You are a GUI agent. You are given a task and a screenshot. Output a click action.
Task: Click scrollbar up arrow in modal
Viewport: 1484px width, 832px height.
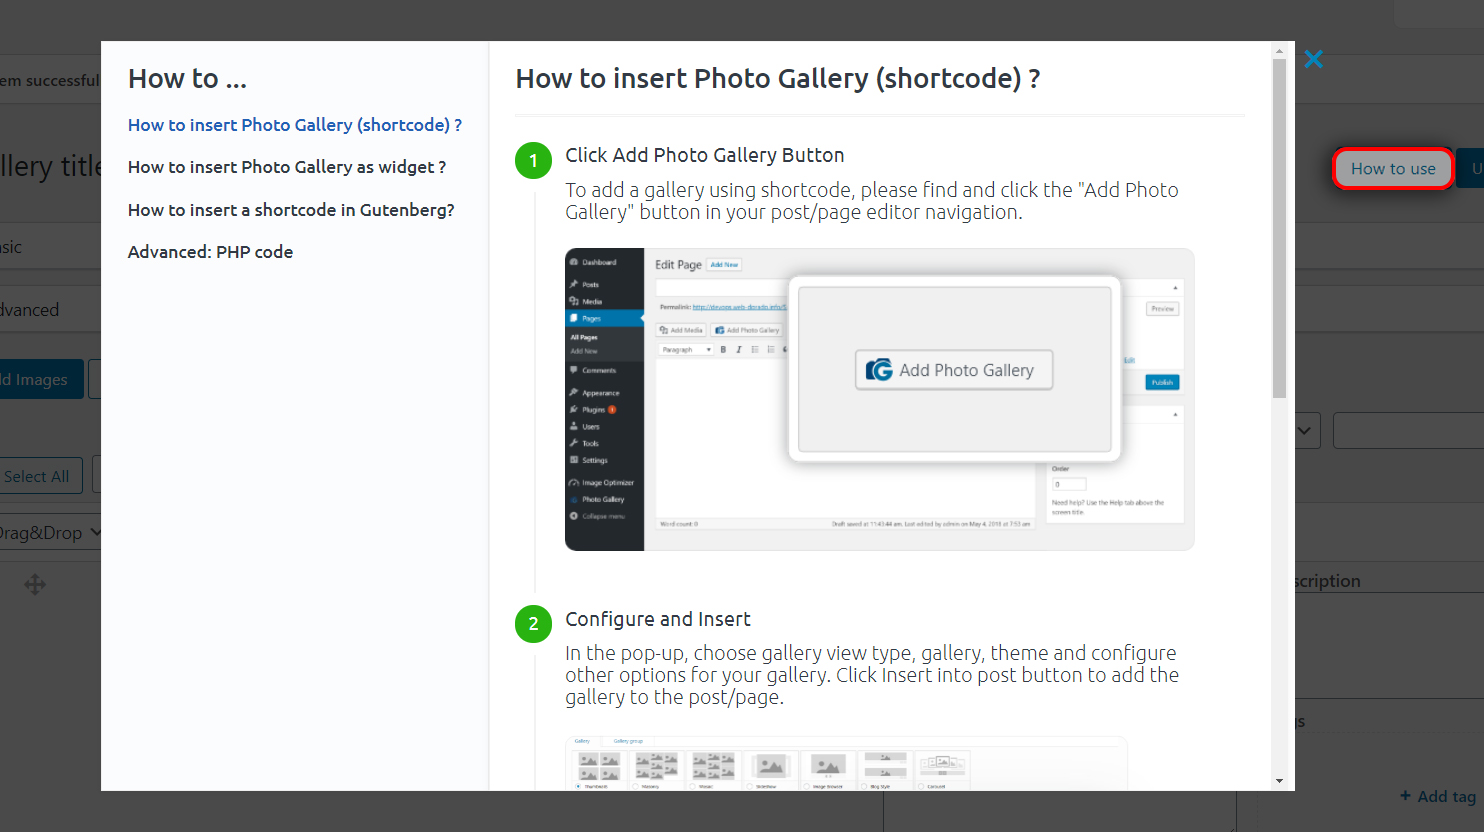point(1279,50)
